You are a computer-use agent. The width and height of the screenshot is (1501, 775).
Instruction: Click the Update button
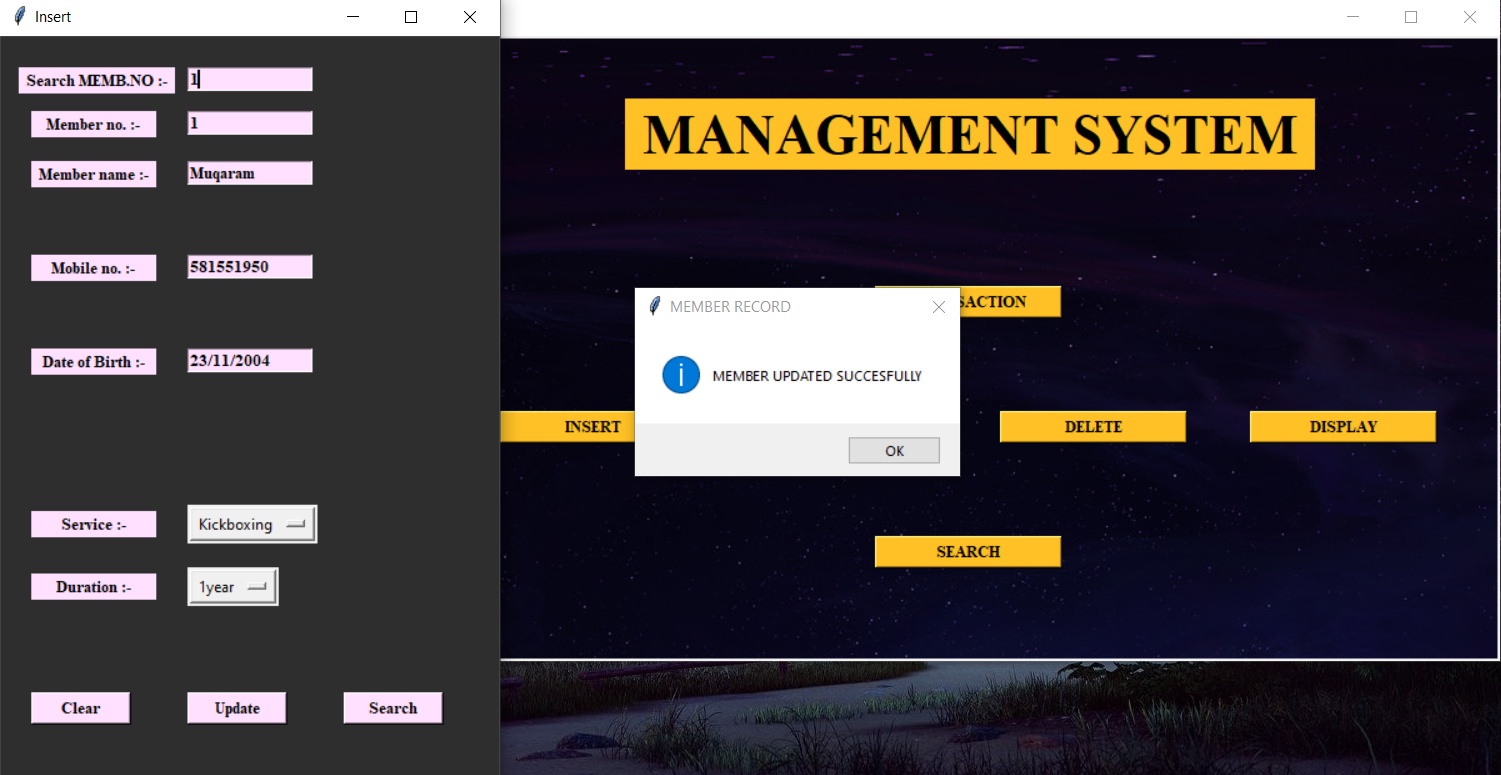pyautogui.click(x=236, y=707)
